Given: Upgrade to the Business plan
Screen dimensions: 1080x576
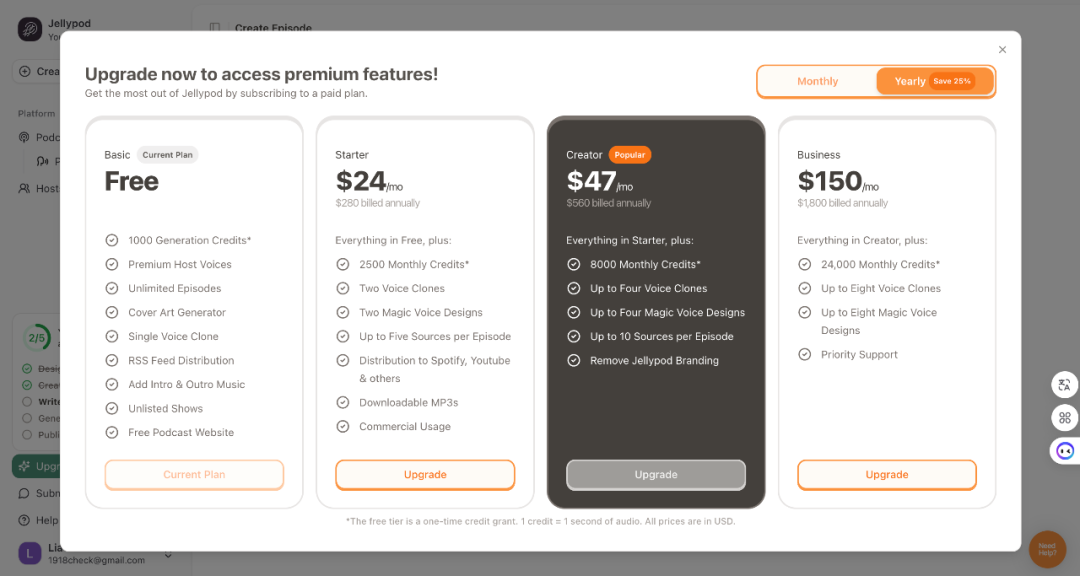Looking at the screenshot, I should point(886,475).
